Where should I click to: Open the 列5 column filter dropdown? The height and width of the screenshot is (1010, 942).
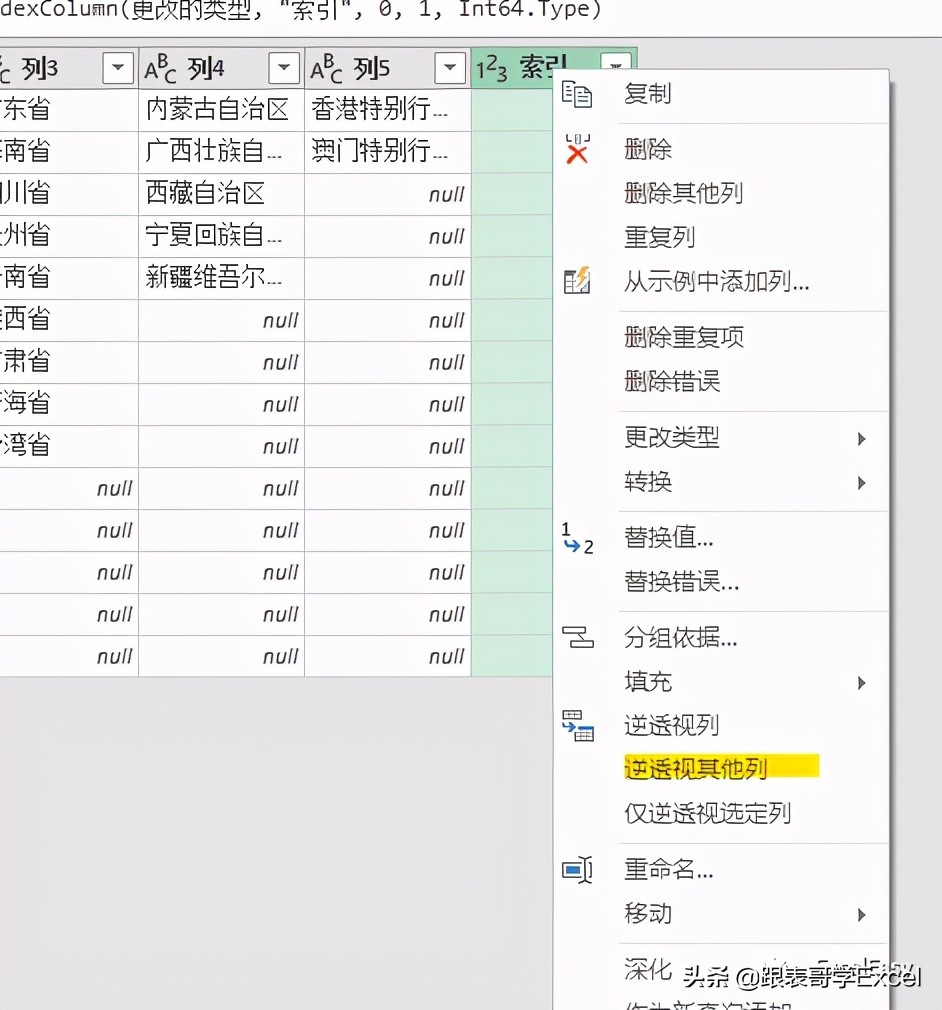click(x=450, y=68)
